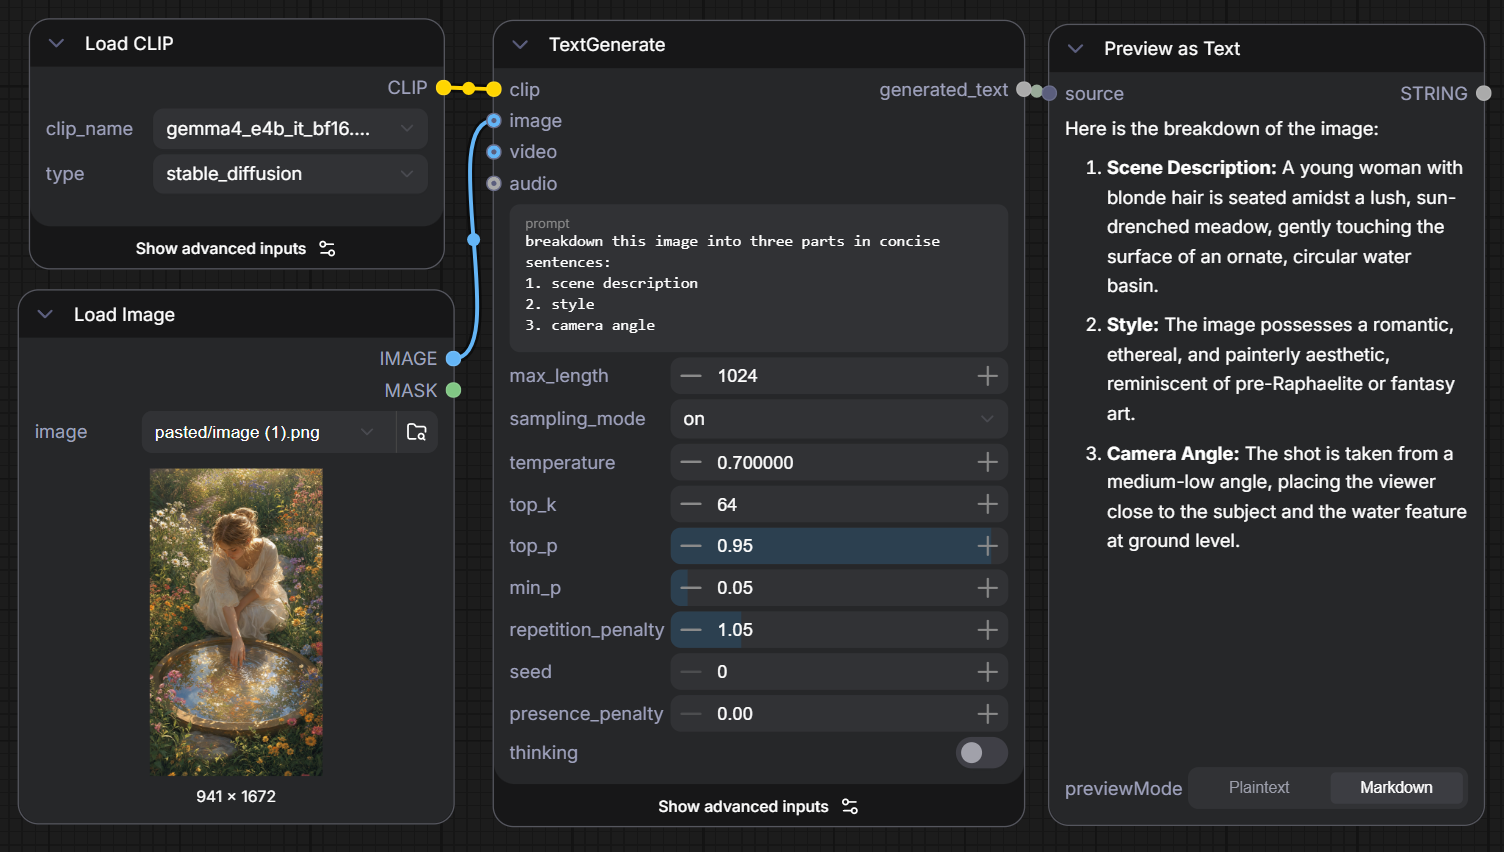The height and width of the screenshot is (852, 1504).
Task: Increase top_k value
Action: tap(988, 505)
